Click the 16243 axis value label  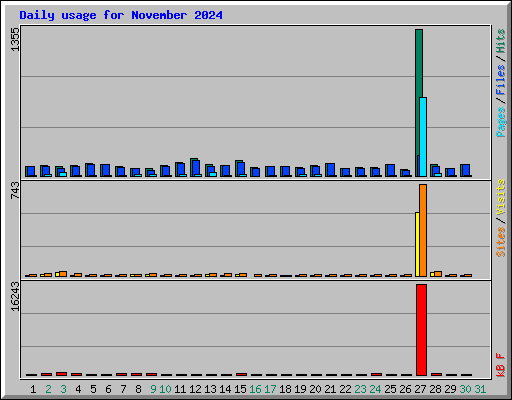tap(15, 297)
